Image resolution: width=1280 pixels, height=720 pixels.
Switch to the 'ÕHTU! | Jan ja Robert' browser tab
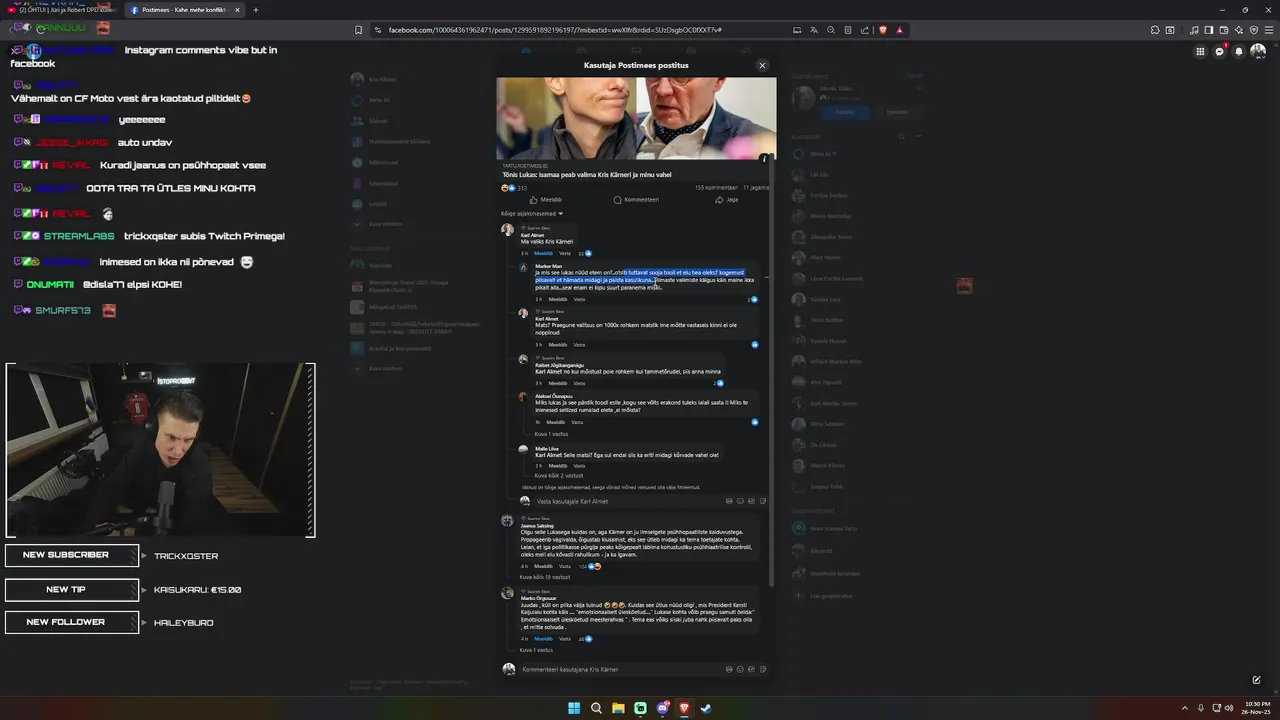(61, 10)
